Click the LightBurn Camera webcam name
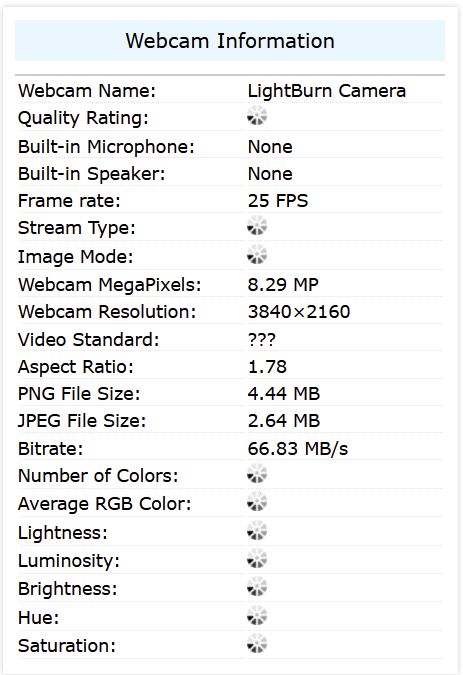The width and height of the screenshot is (463, 675). (x=327, y=91)
